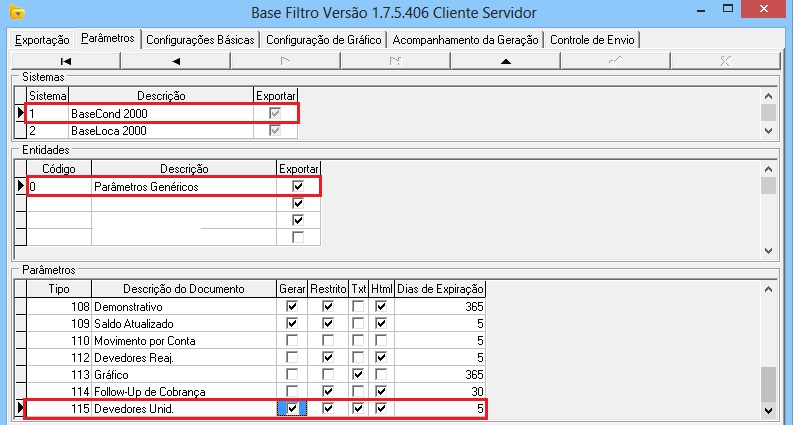Click the Descrição do Documento column header
This screenshot has height=425, width=794.
[x=184, y=289]
